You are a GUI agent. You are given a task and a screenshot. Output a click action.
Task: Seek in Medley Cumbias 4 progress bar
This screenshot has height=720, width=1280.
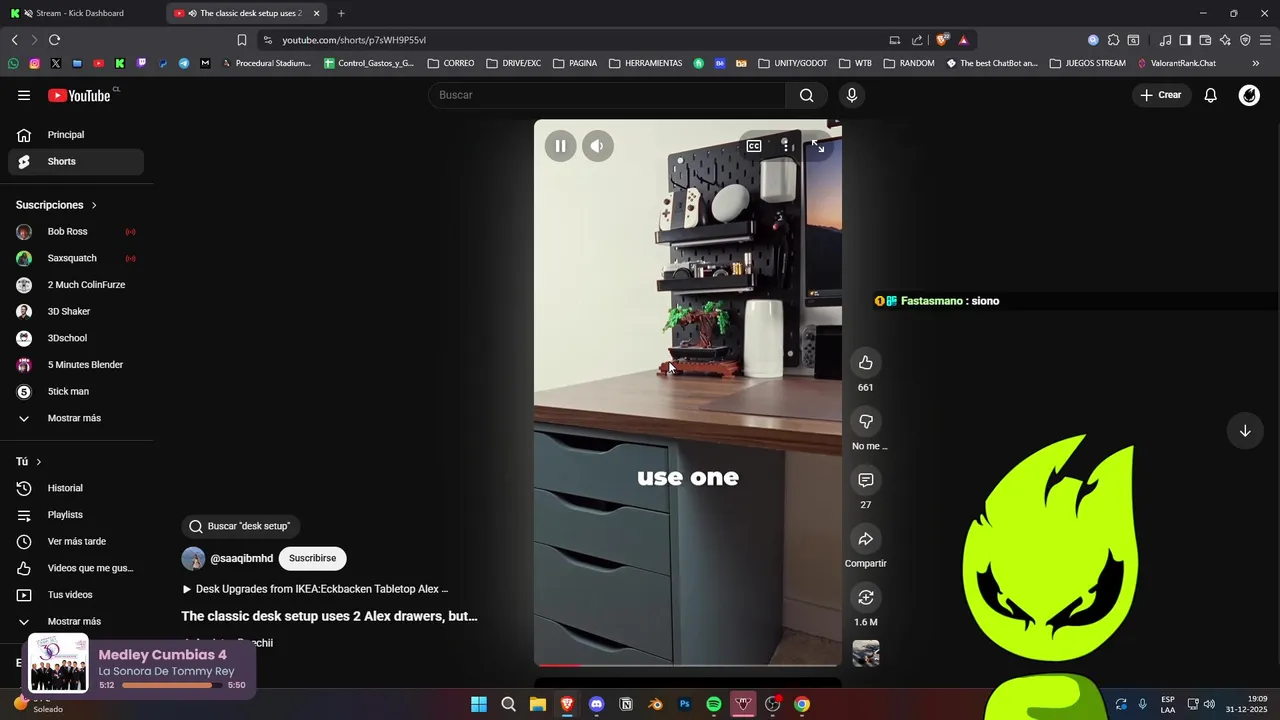[172, 686]
